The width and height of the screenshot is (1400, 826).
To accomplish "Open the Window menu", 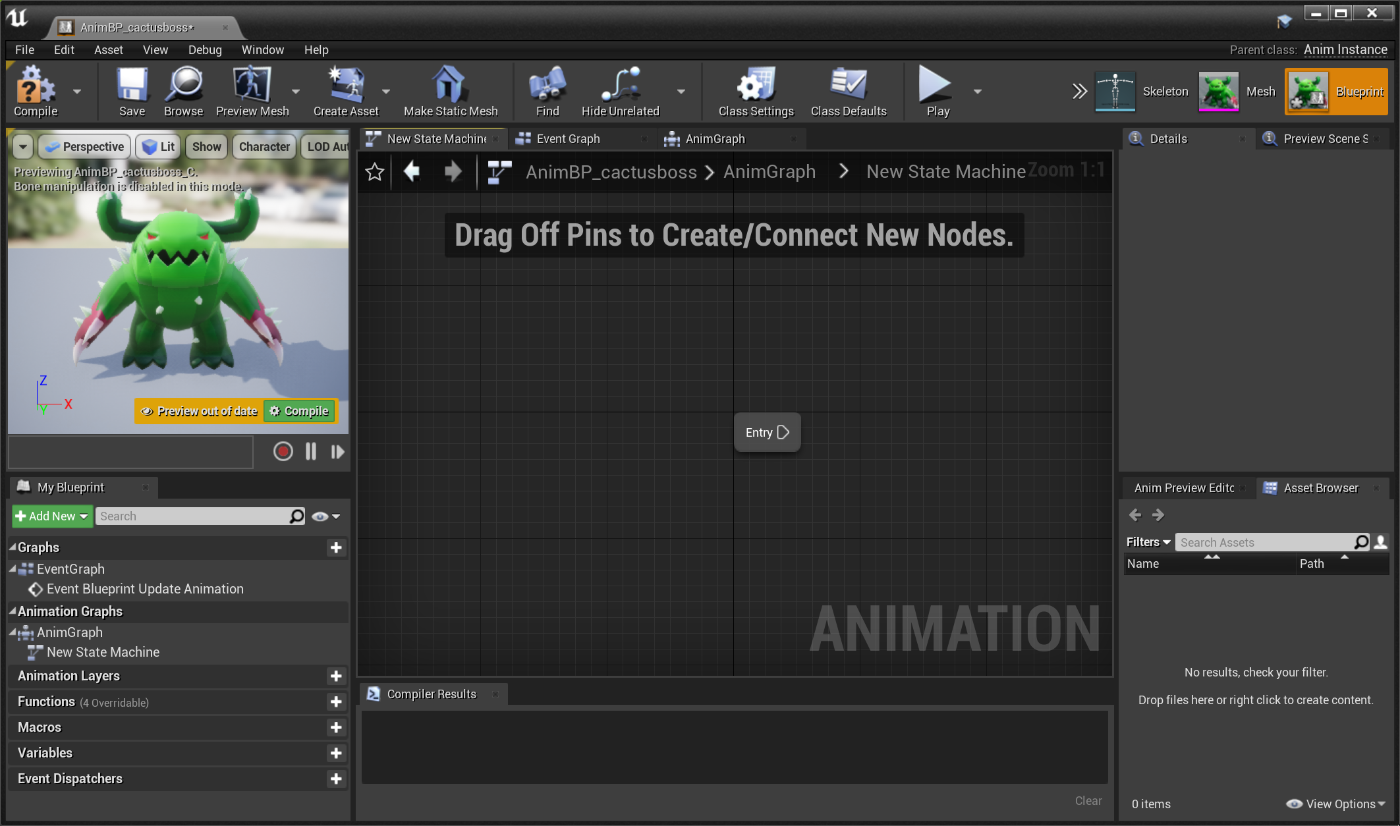I will (x=263, y=50).
